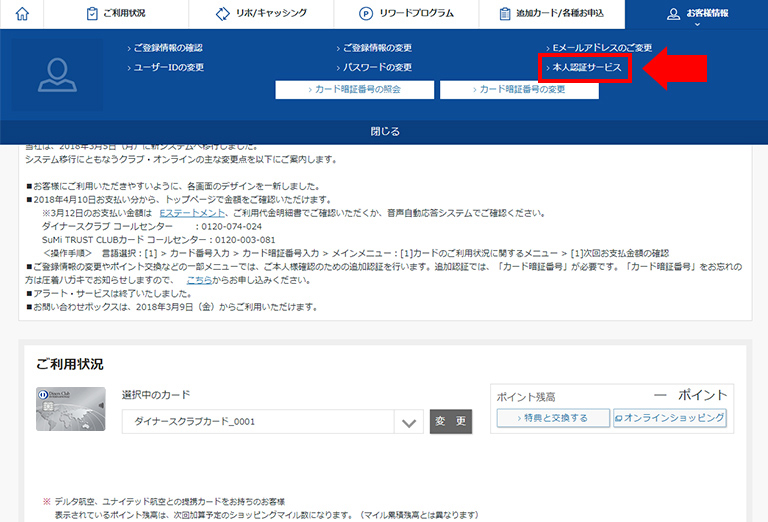The height and width of the screenshot is (522, 768).
Task: Open the ご利用状況 navigation tab
Action: tap(116, 14)
